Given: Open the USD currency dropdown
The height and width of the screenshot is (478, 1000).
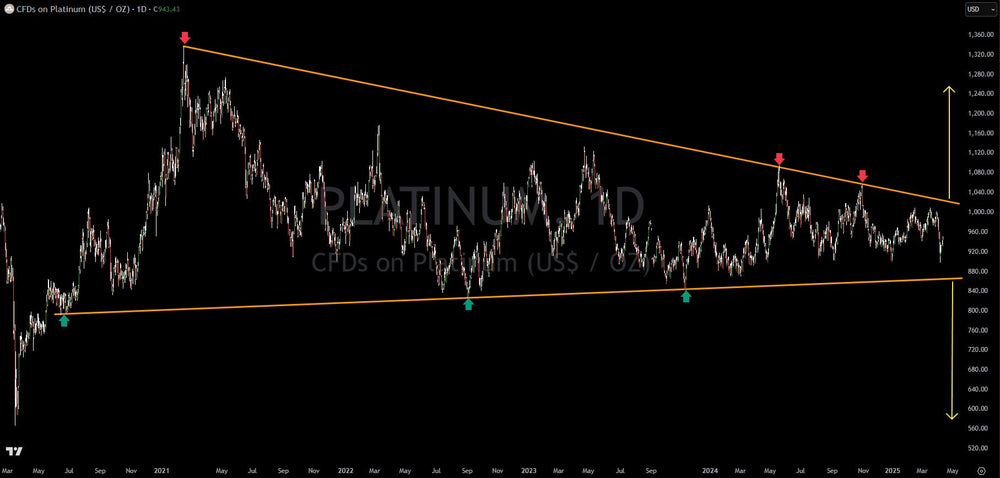Looking at the screenshot, I should (x=977, y=9).
